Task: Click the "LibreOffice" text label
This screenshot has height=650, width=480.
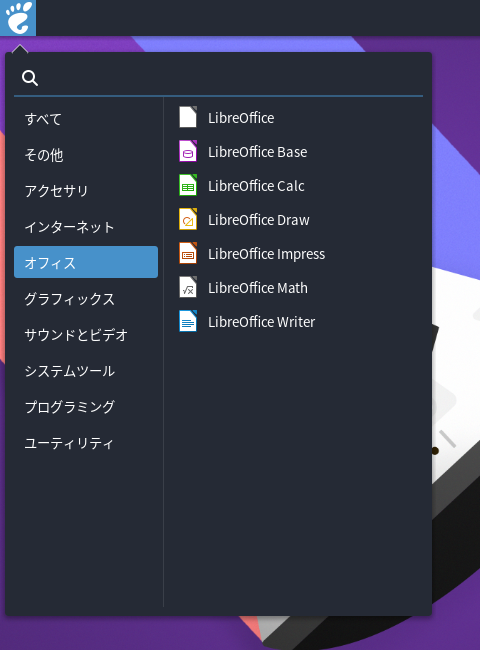Action: [x=241, y=118]
